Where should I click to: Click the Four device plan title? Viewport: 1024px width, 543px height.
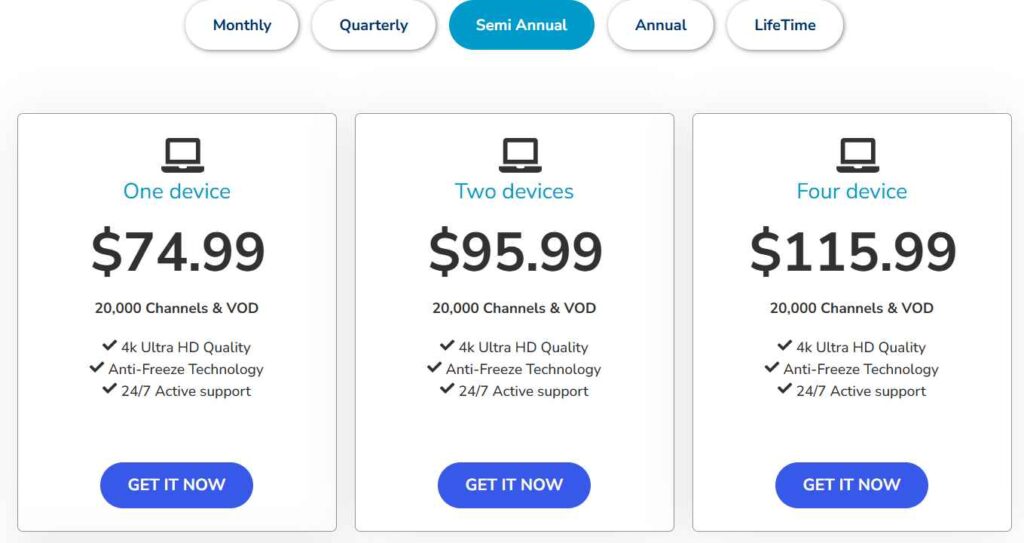pyautogui.click(x=852, y=191)
